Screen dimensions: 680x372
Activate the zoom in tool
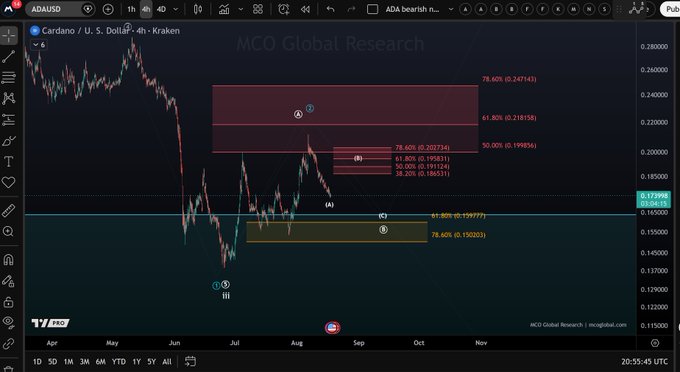(x=9, y=232)
